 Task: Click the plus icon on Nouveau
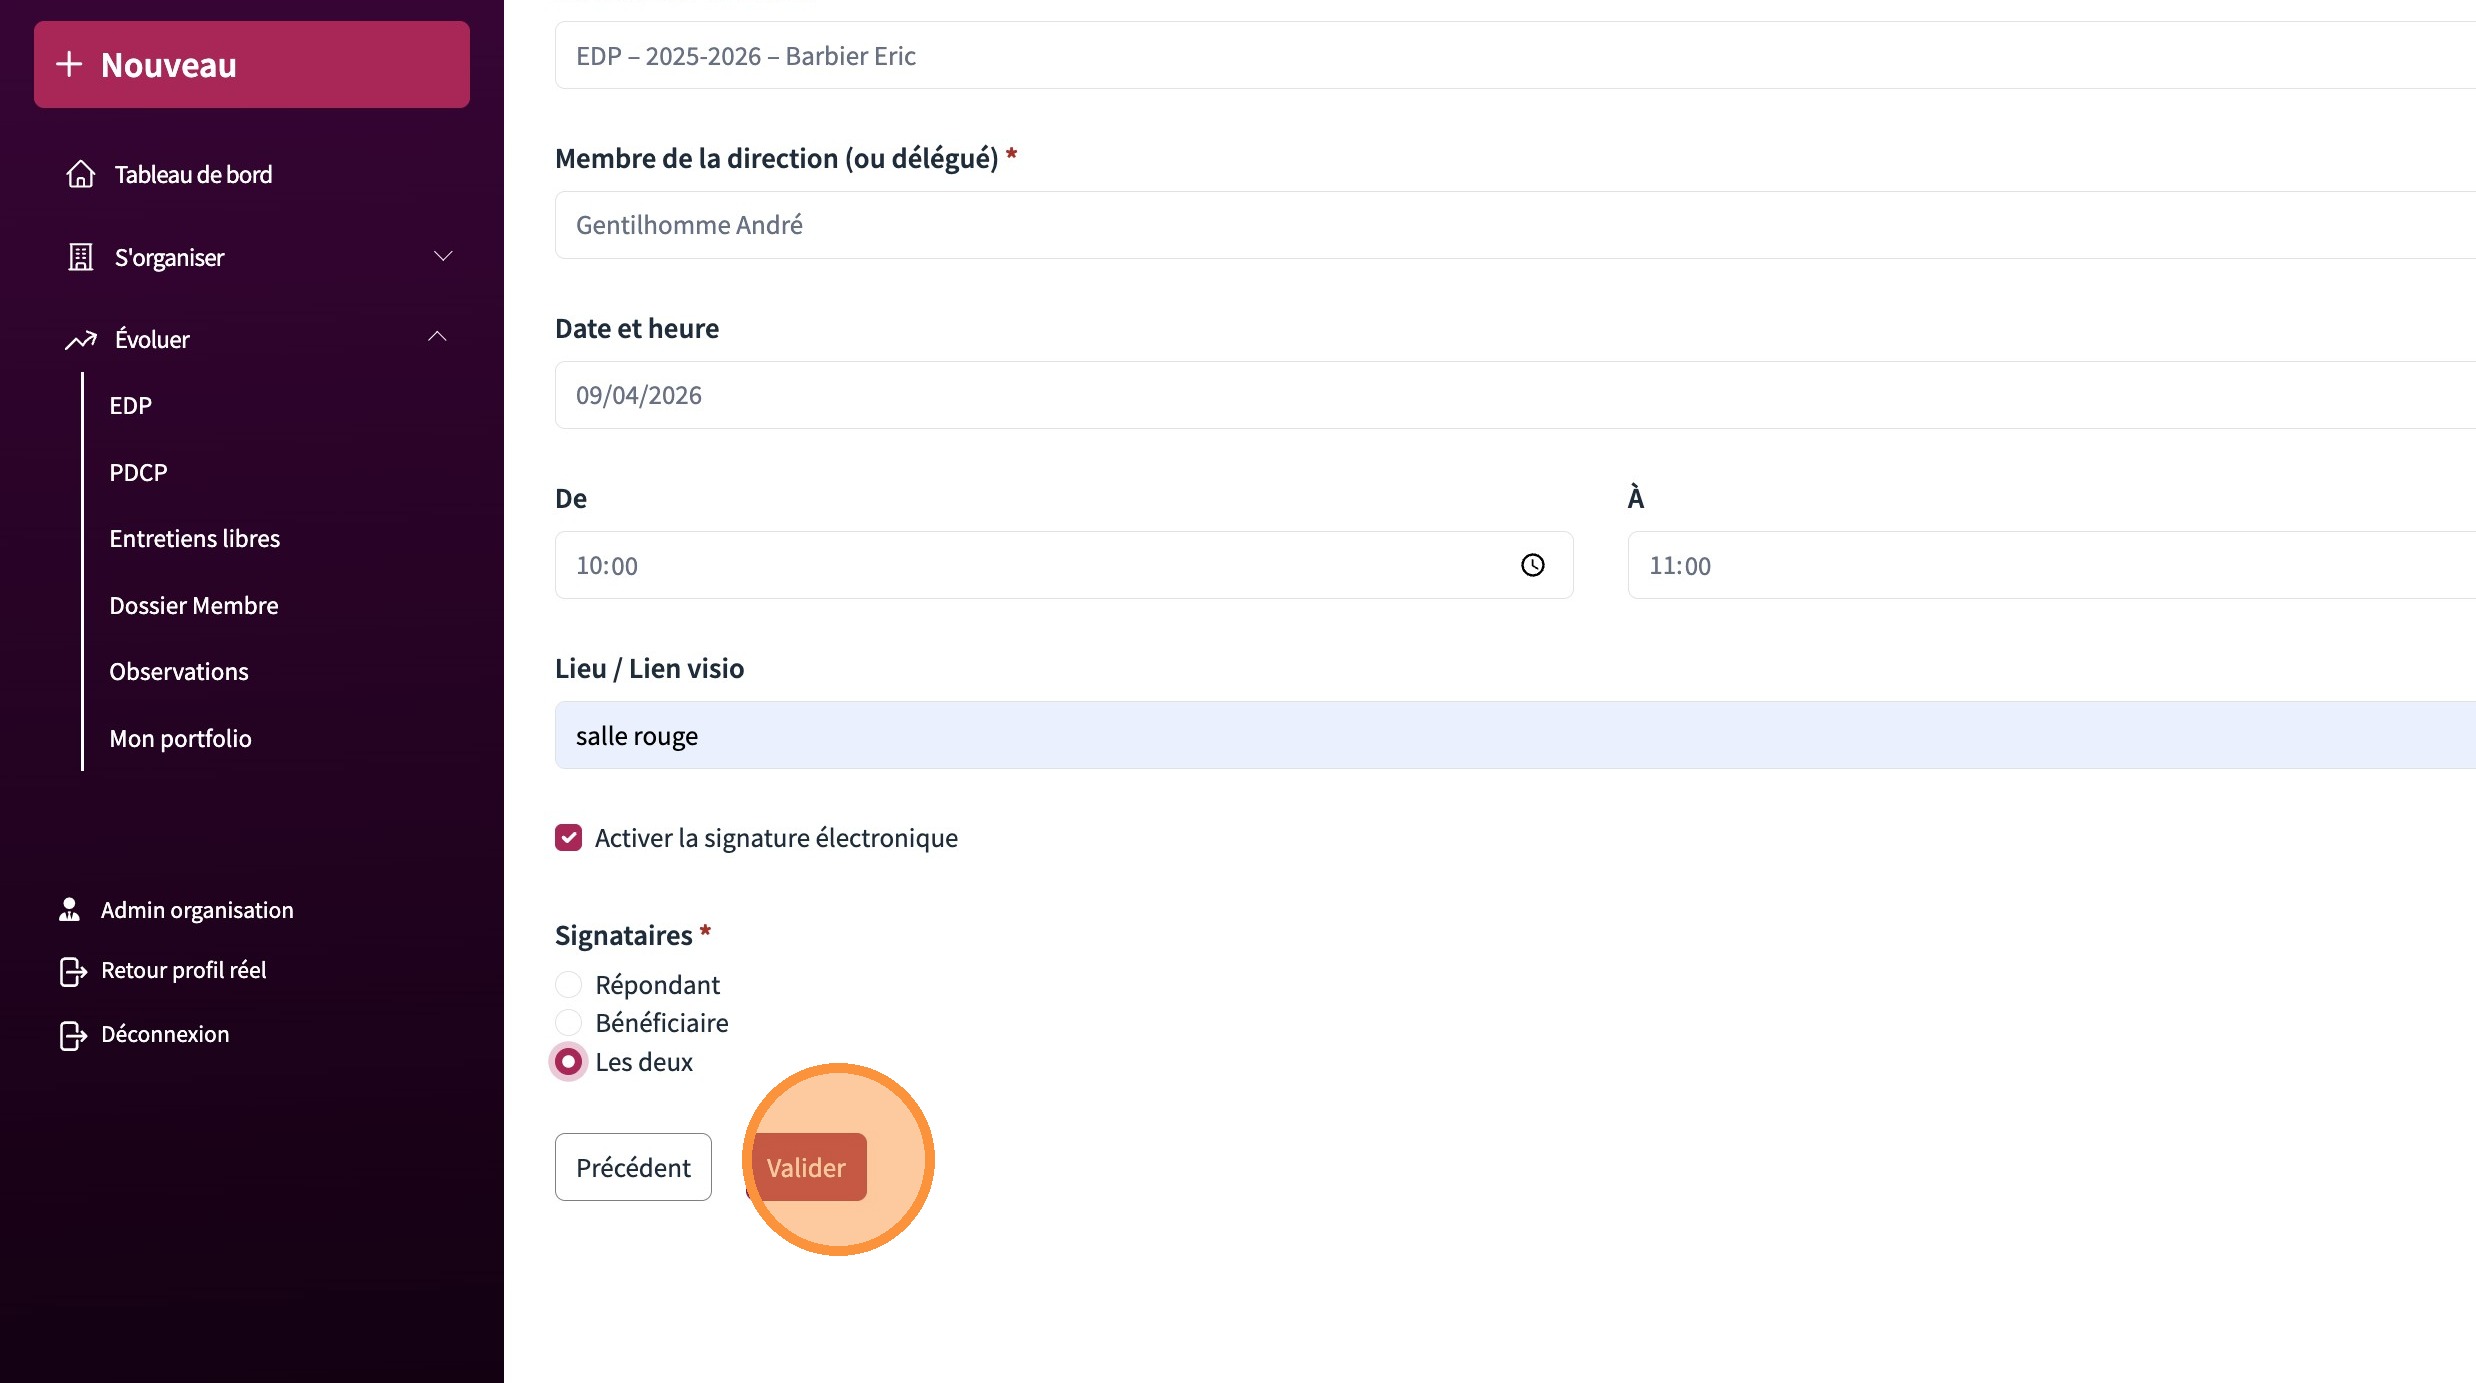point(69,65)
